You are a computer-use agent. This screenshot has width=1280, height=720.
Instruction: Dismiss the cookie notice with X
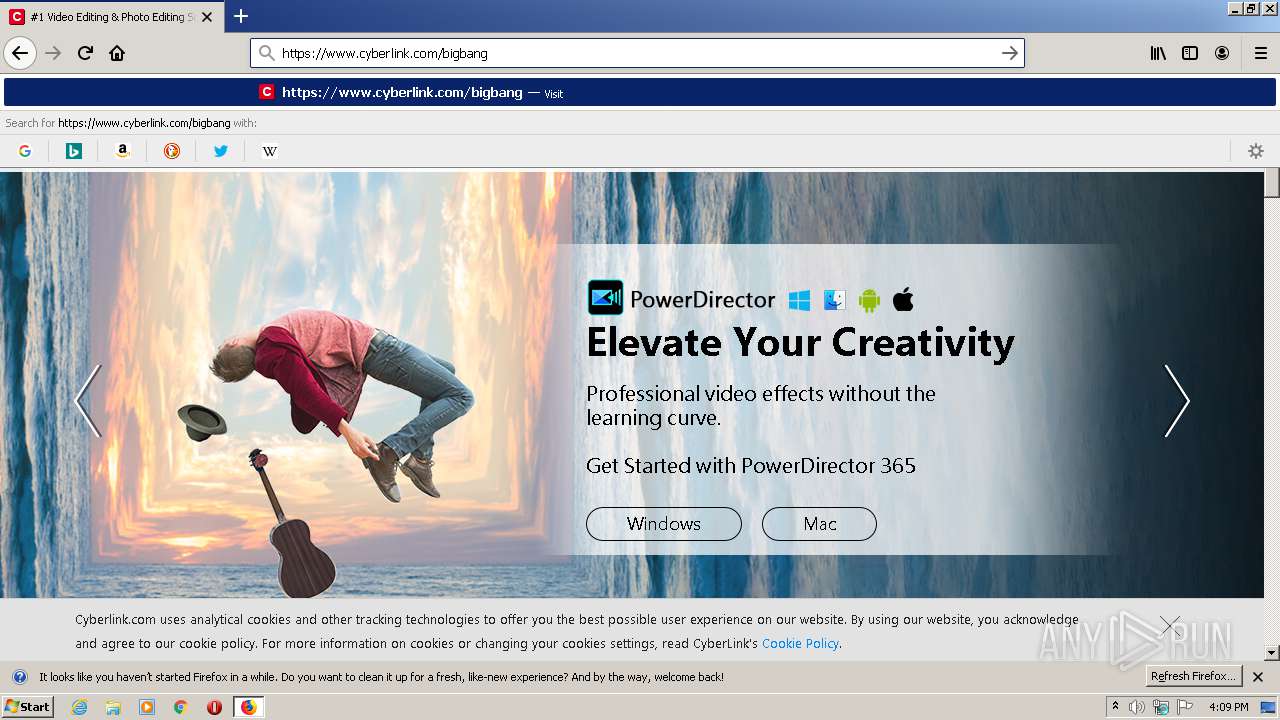point(1171,626)
